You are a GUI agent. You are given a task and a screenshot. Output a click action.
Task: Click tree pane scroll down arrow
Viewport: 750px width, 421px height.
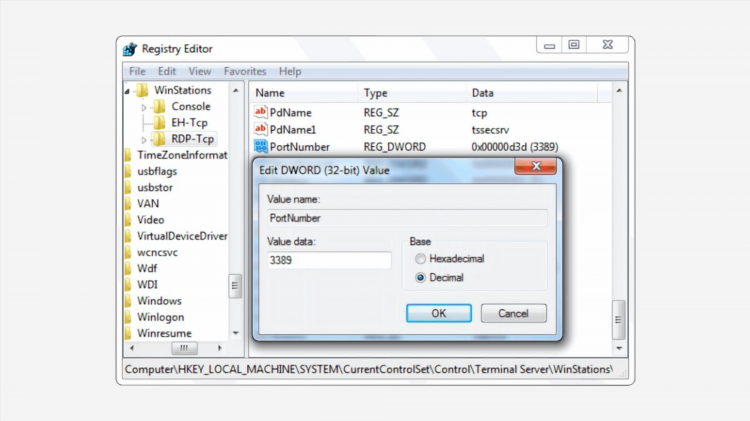click(x=236, y=333)
